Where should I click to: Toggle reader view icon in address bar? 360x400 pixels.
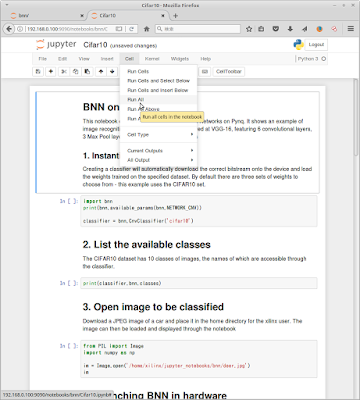point(119,29)
